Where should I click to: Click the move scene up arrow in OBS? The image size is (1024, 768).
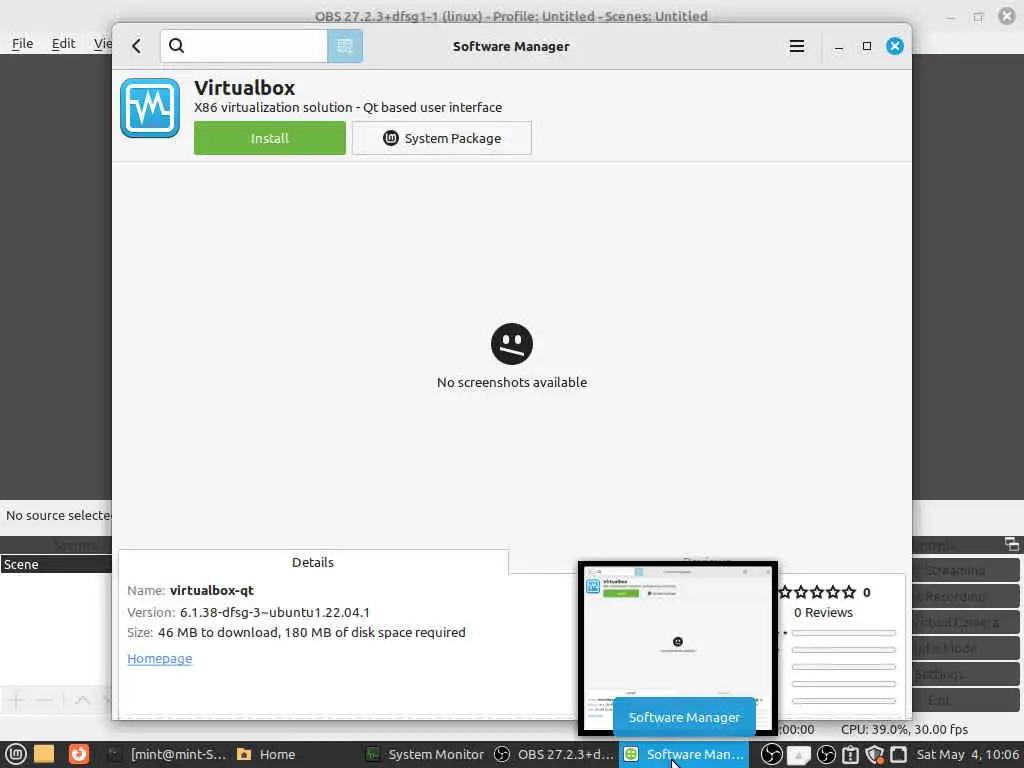82,700
